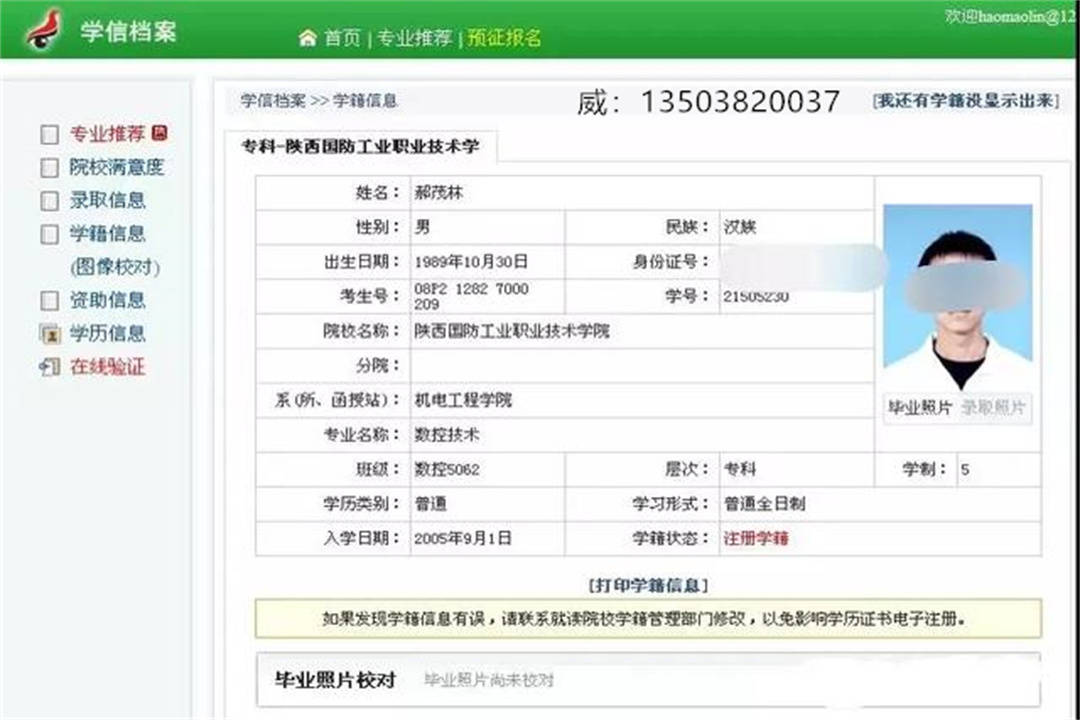The image size is (1080, 720).
Task: Click the student photo thumbnail
Action: [x=957, y=295]
